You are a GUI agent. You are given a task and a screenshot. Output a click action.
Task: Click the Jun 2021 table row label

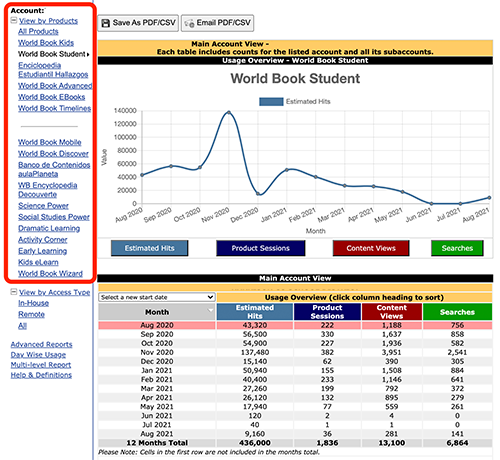tap(157, 416)
